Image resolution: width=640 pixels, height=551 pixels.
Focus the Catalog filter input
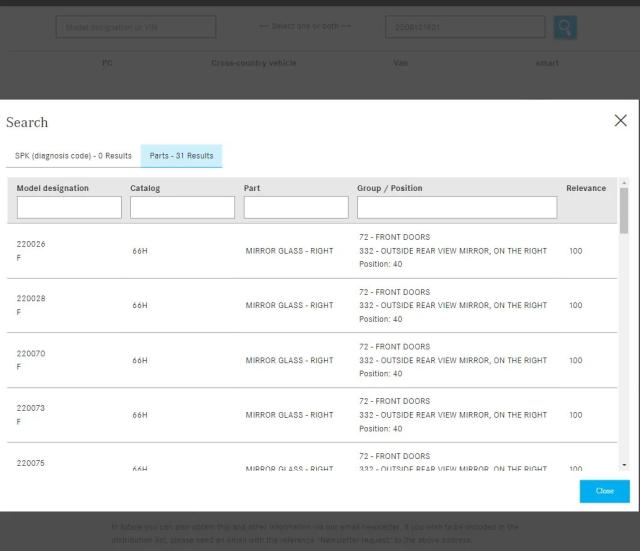point(182,207)
